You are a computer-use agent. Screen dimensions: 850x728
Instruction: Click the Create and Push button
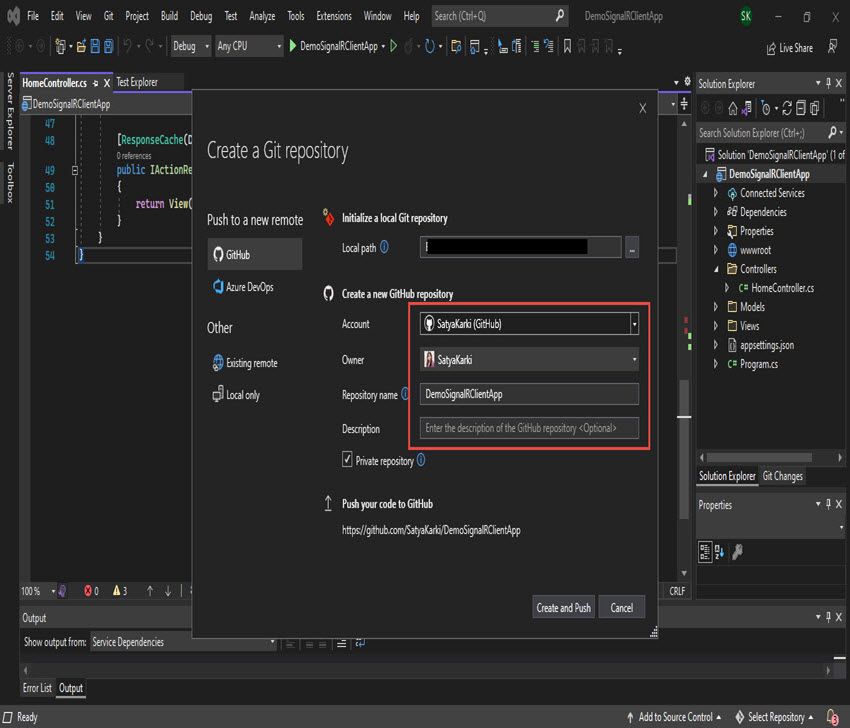pos(563,608)
